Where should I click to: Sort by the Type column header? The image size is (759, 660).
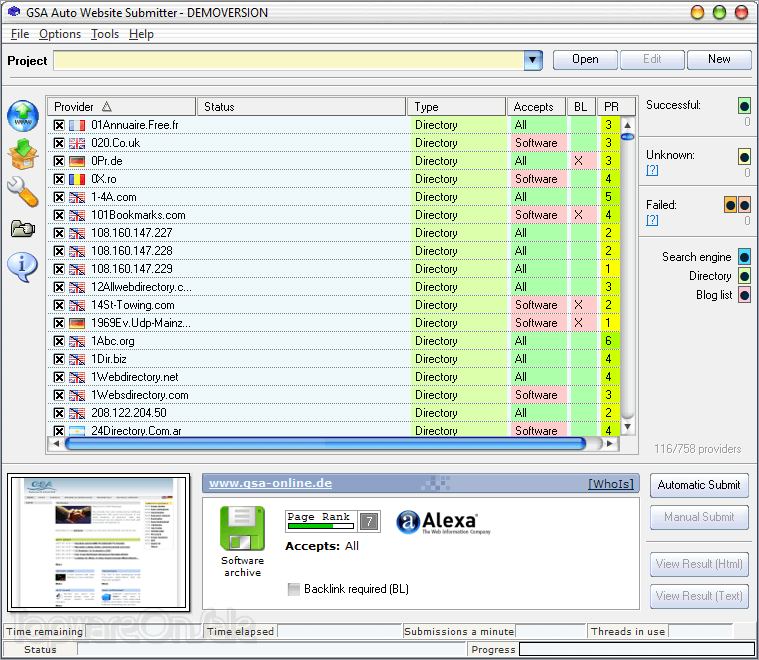(456, 107)
